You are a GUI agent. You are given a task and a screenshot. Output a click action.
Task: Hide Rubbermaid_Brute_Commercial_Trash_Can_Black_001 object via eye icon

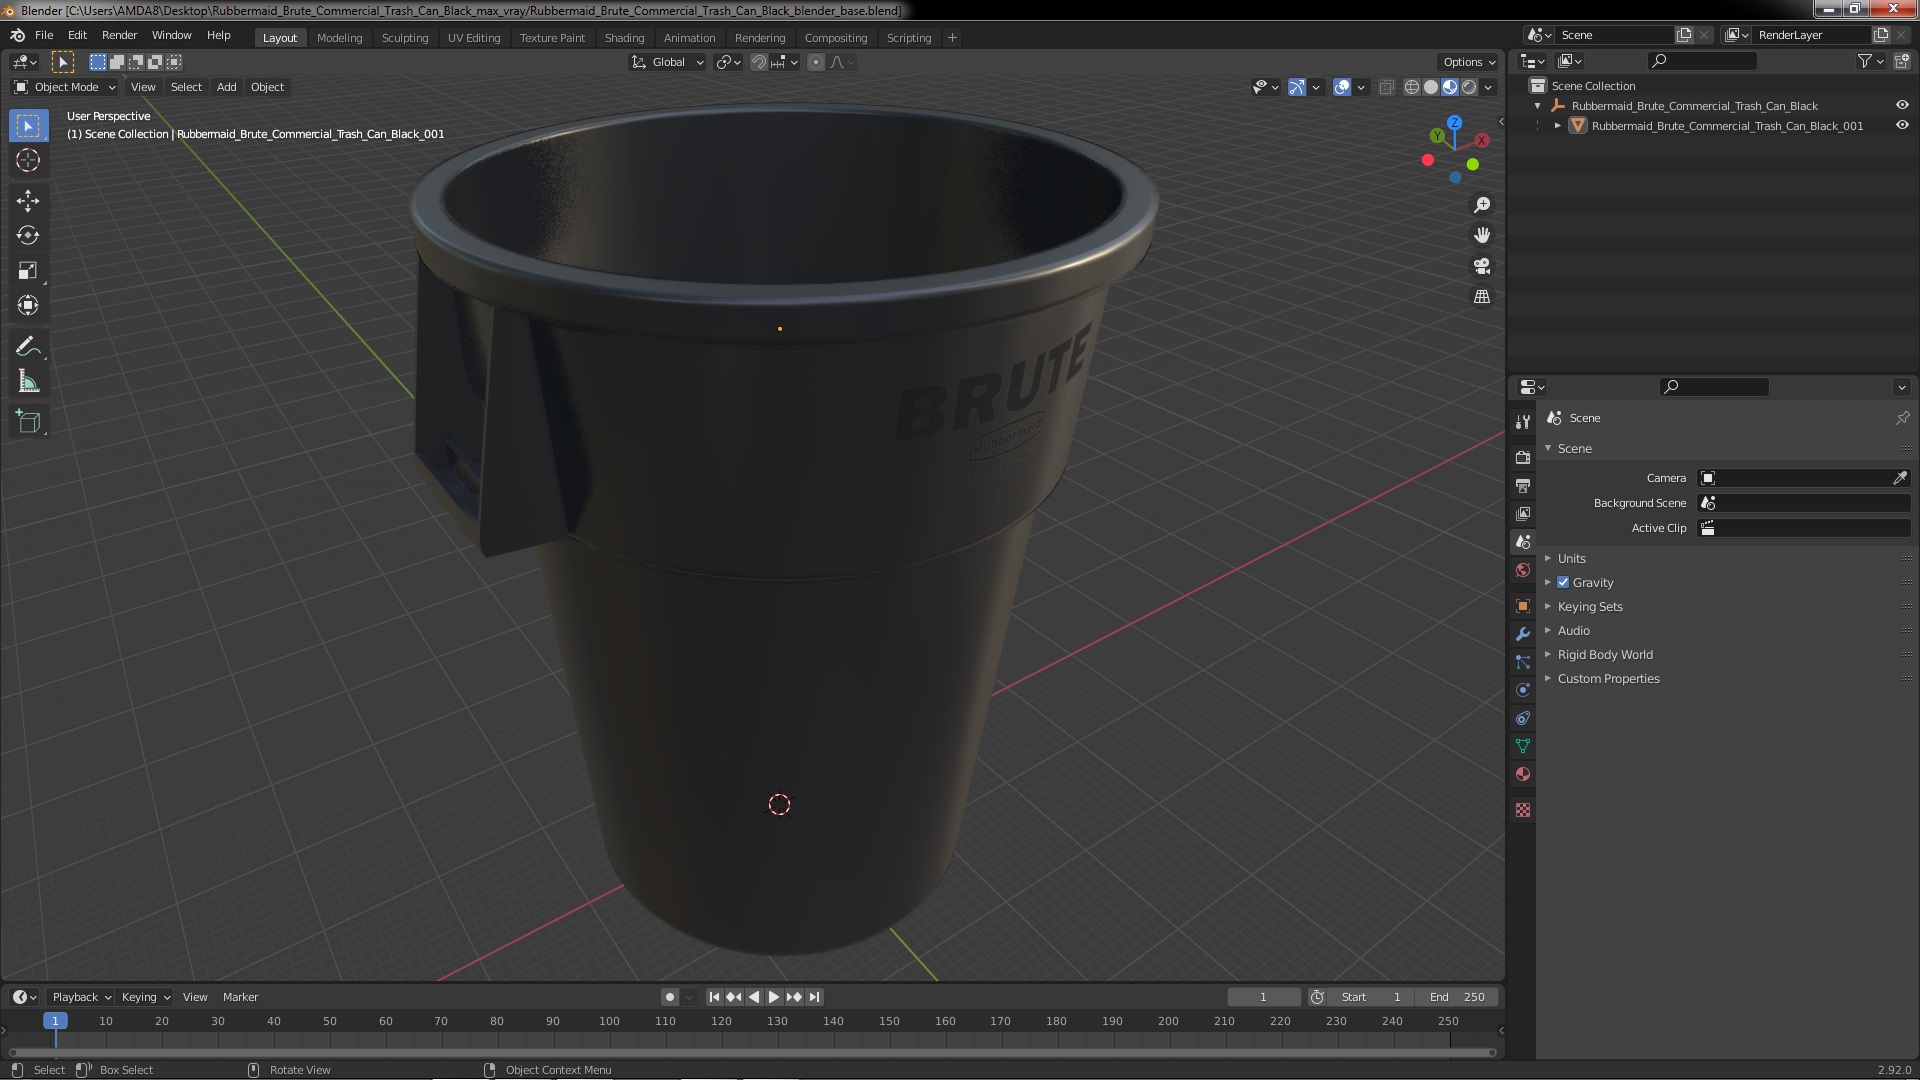(1902, 125)
